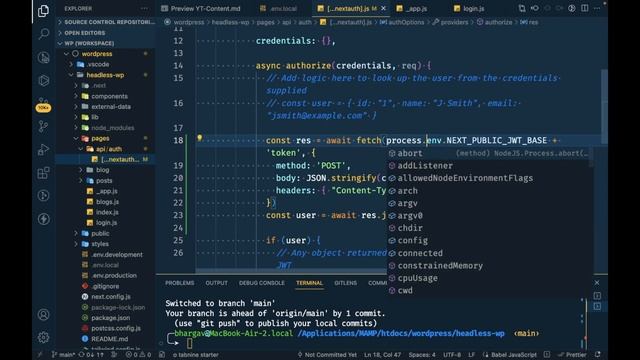Click Babel JavaScript language mode
The width and height of the screenshot is (640, 360).
pyautogui.click(x=510, y=355)
